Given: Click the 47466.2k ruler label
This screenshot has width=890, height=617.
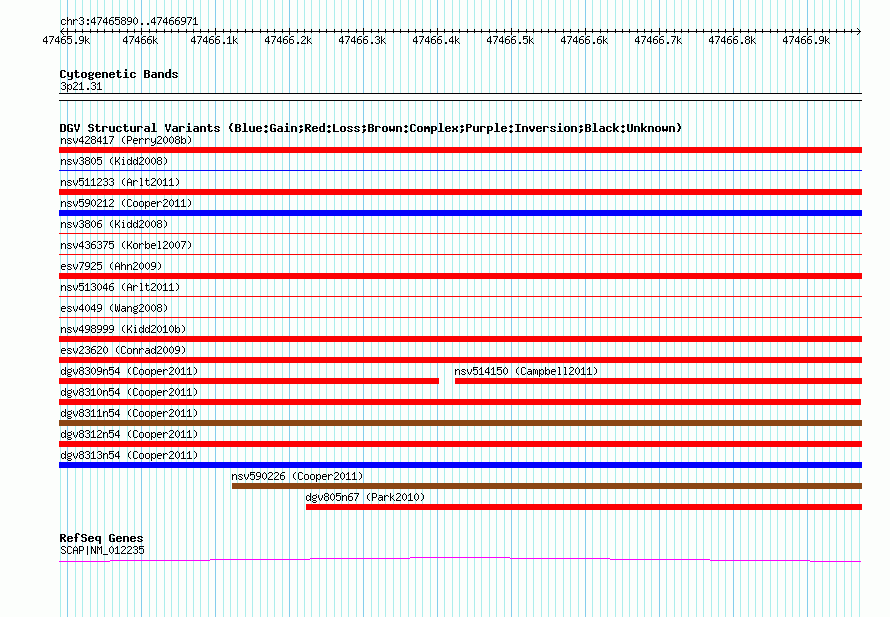Looking at the screenshot, I should pos(288,40).
